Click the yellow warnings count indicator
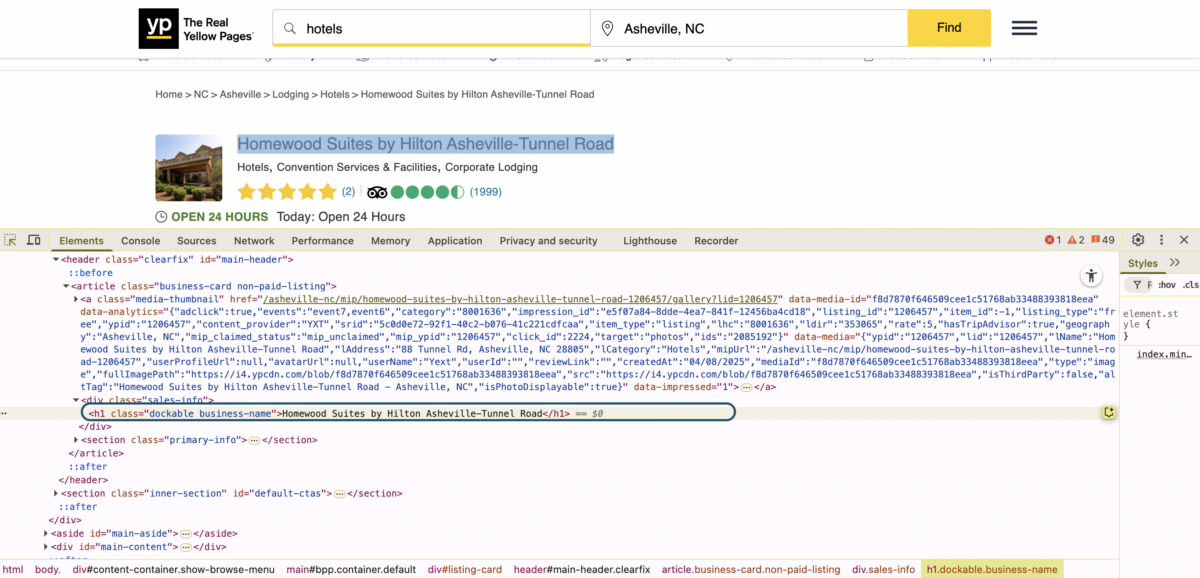This screenshot has width=1200, height=578. click(1076, 240)
